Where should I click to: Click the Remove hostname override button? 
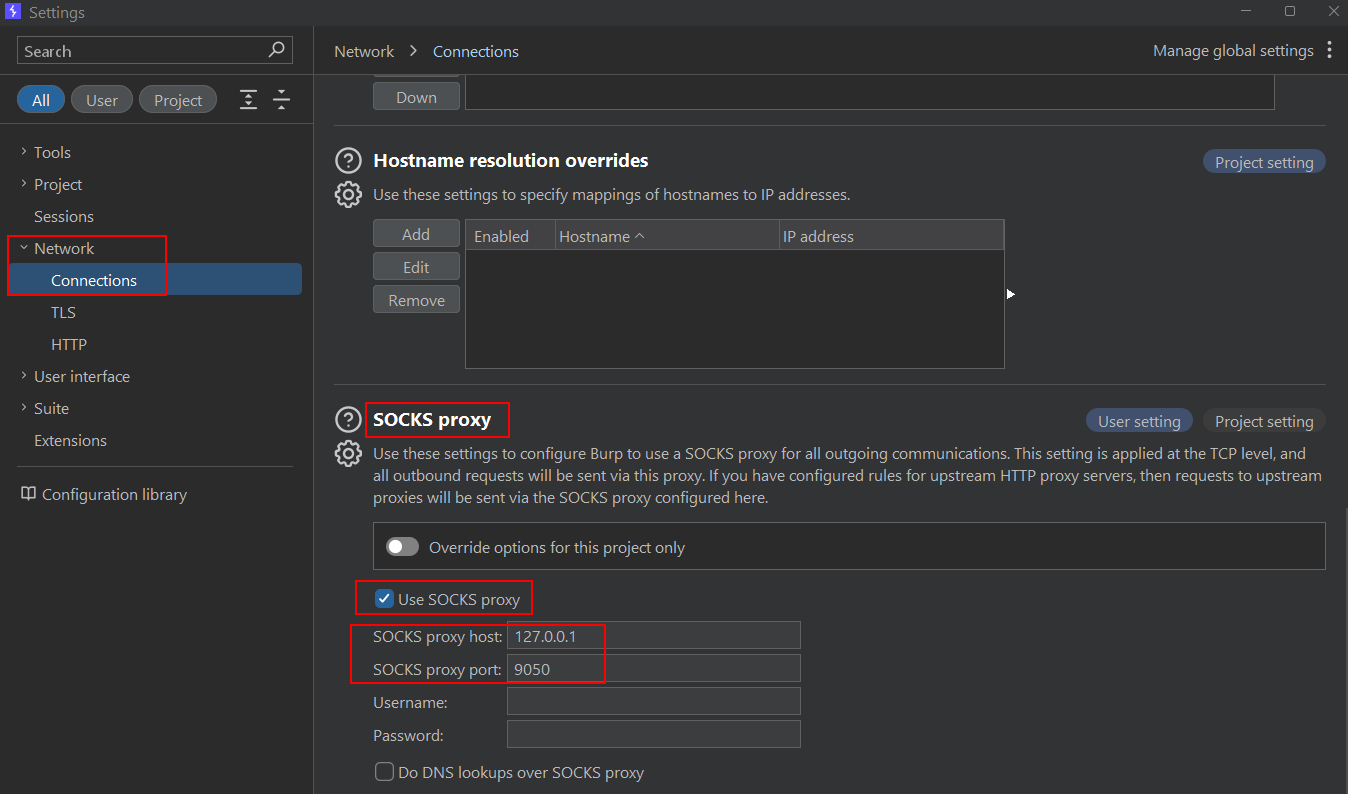point(416,300)
